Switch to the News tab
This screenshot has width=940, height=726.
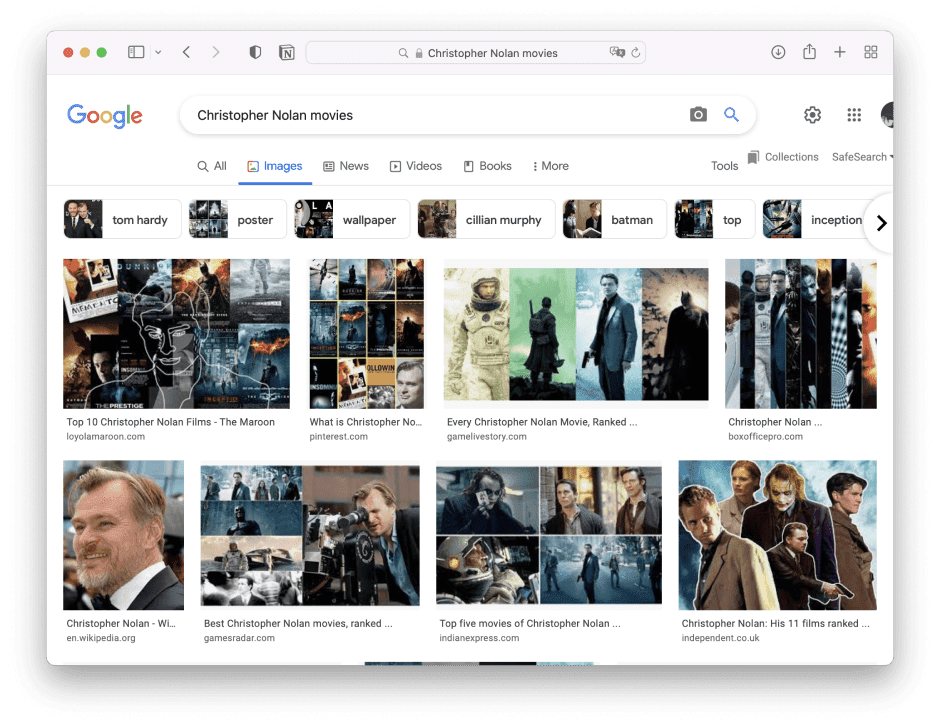[346, 166]
